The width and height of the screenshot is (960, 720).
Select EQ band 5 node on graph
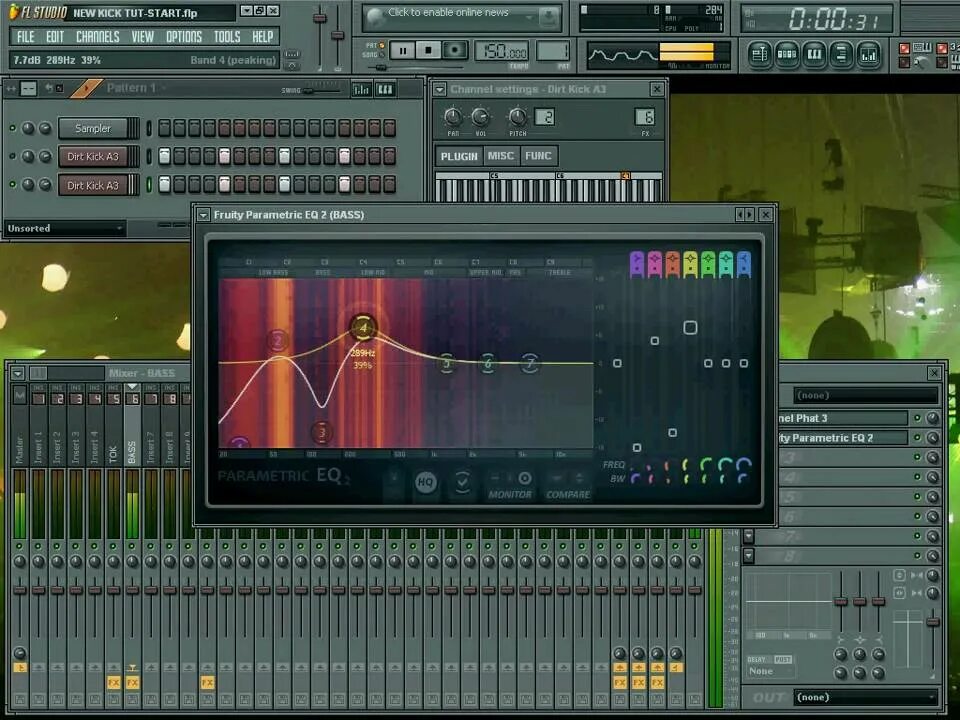[447, 364]
